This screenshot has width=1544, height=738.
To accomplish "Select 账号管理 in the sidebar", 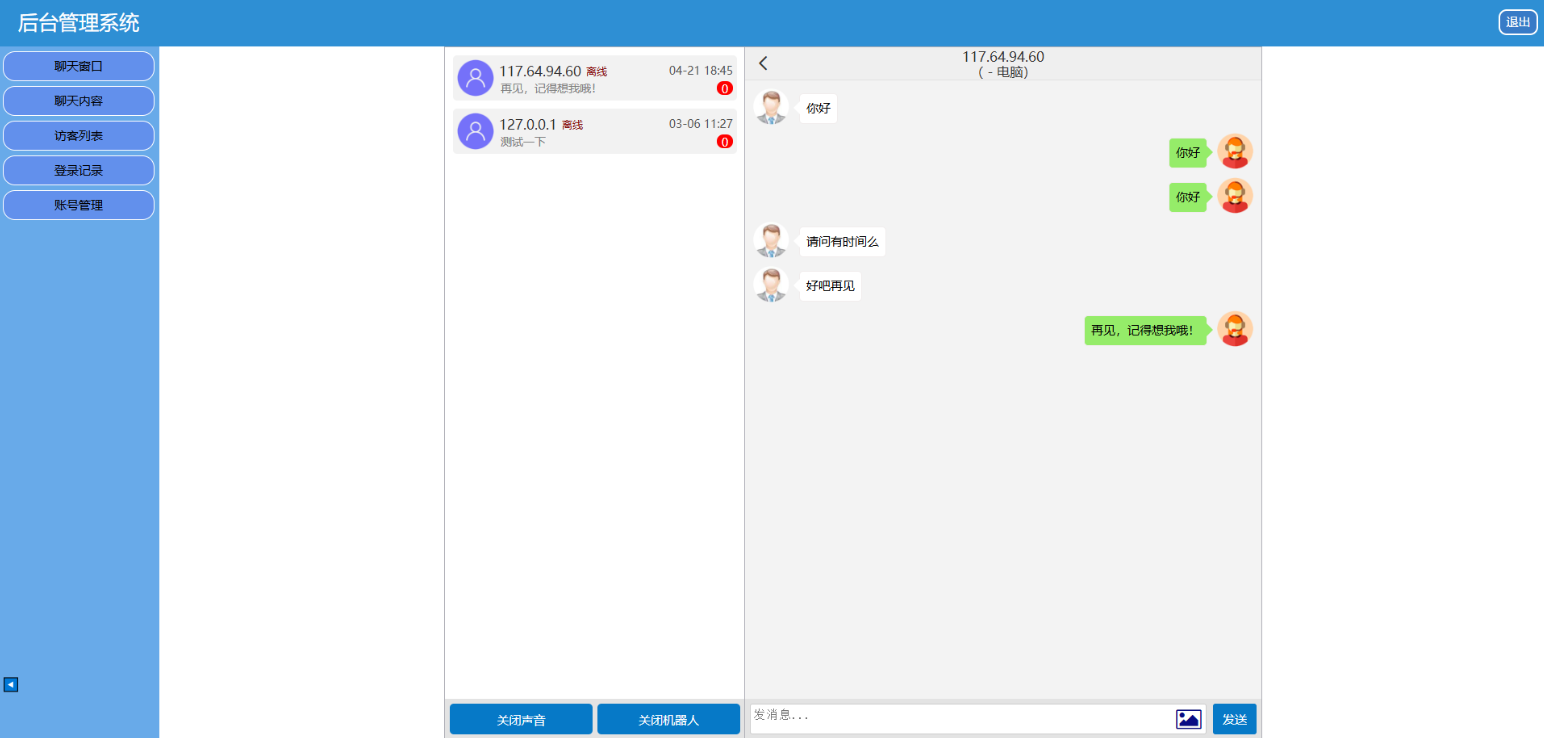I will (79, 205).
